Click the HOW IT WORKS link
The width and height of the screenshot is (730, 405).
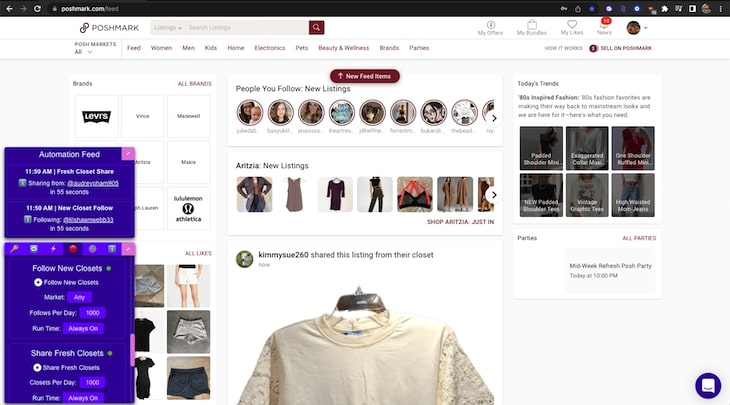563,48
